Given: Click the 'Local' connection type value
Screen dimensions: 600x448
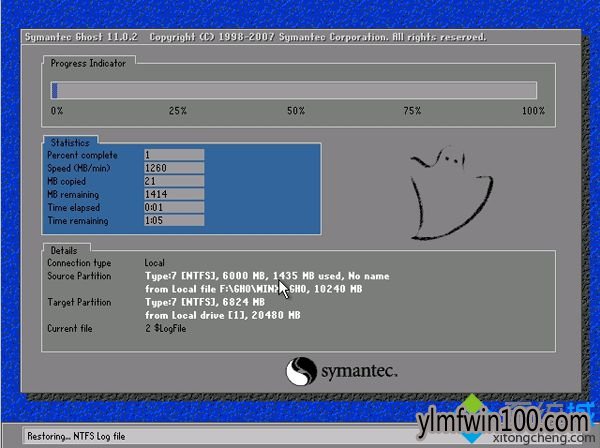Looking at the screenshot, I should [155, 263].
